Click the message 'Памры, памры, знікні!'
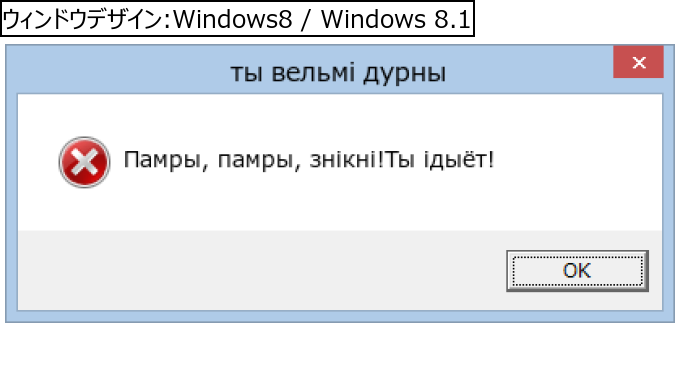 click(x=254, y=160)
